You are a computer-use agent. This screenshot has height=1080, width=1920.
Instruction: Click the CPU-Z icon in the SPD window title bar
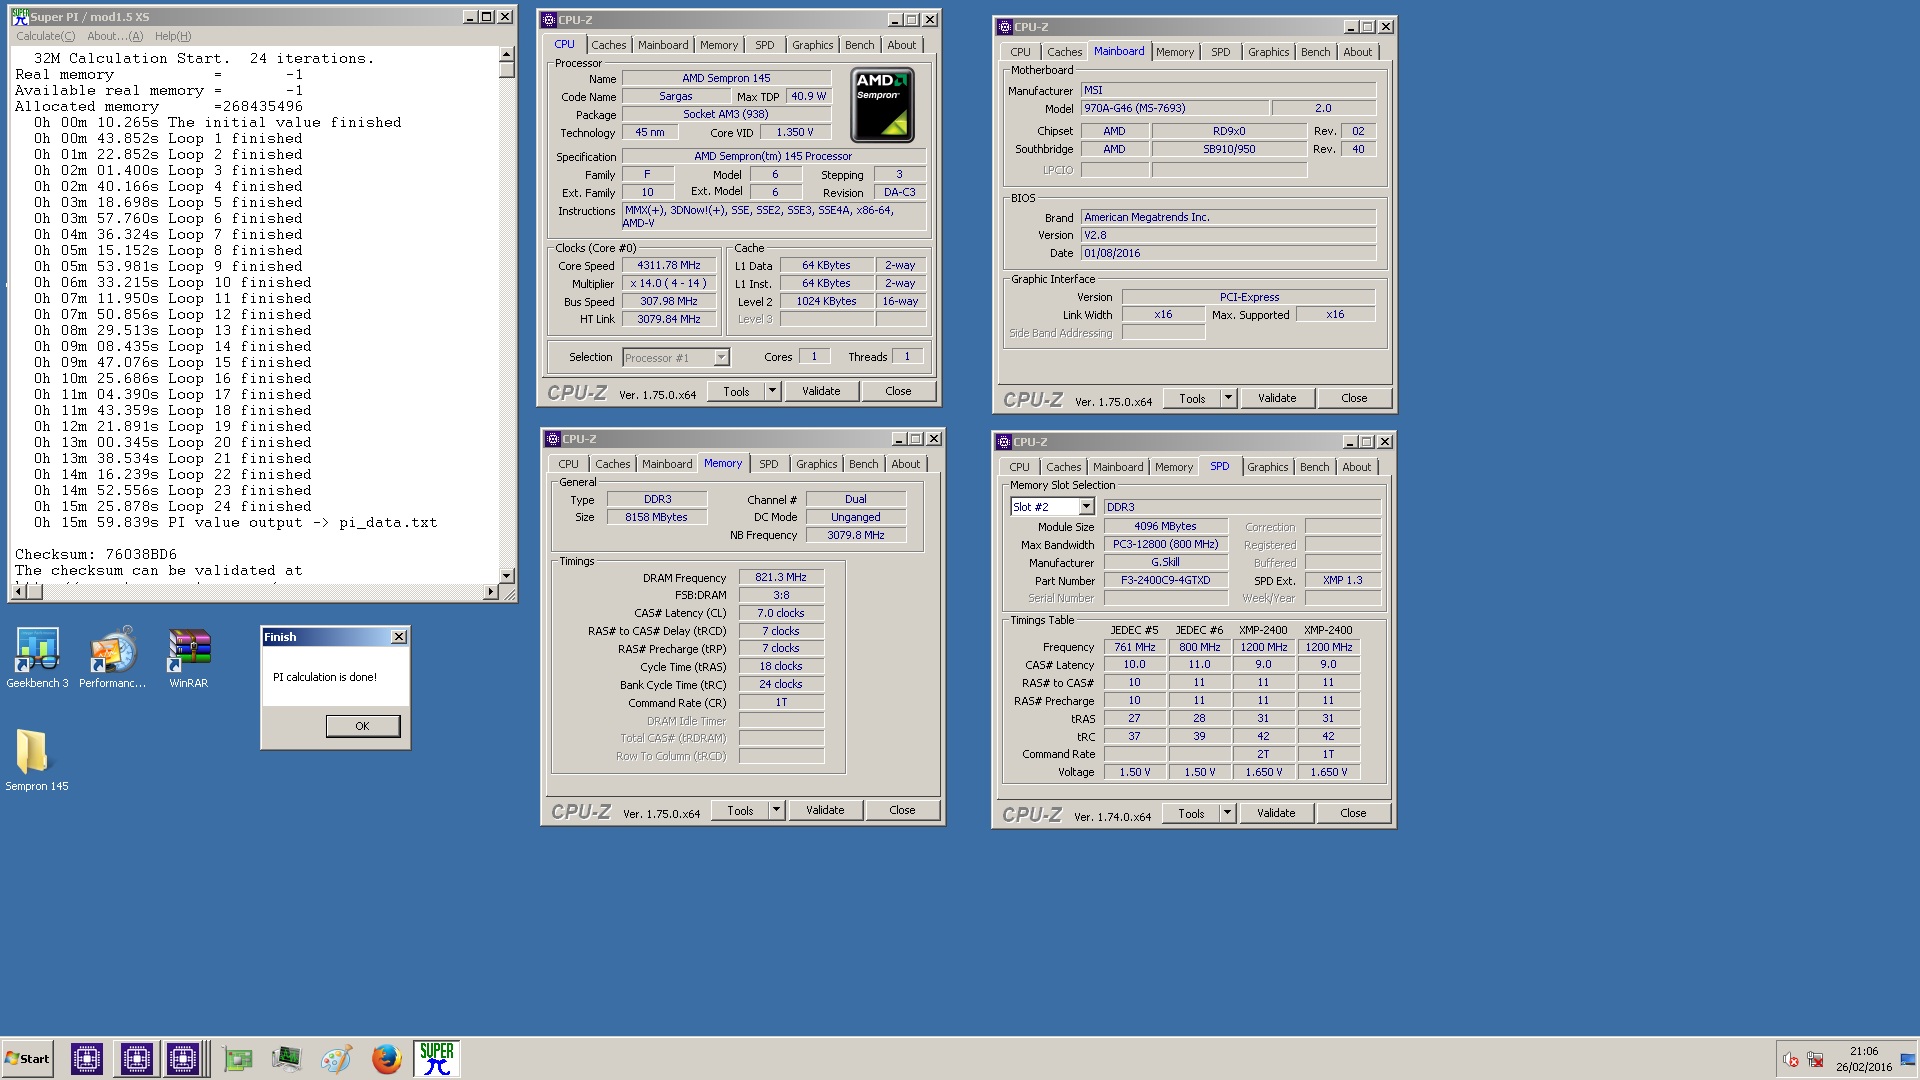[1003, 442]
